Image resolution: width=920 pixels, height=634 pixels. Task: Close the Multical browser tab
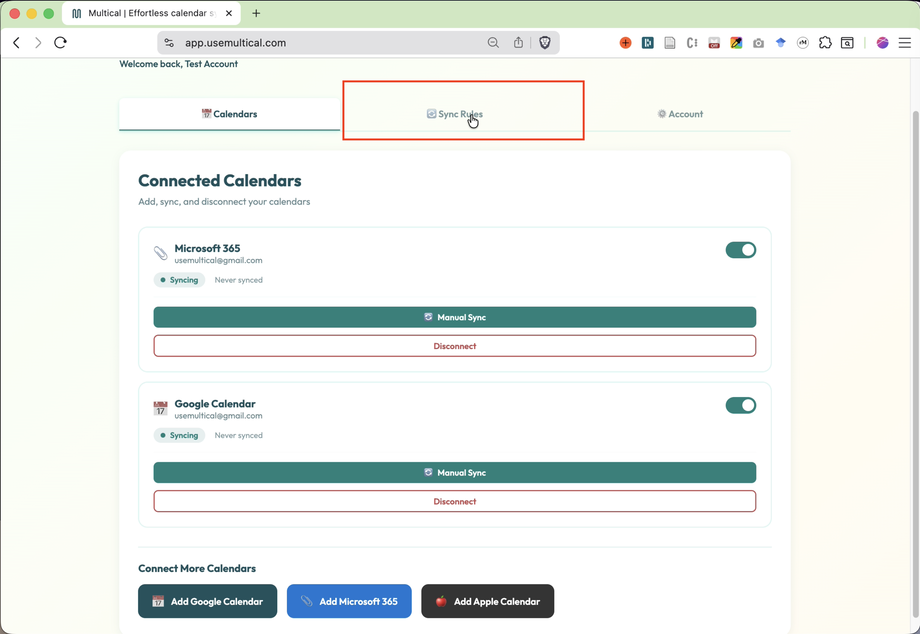229,13
